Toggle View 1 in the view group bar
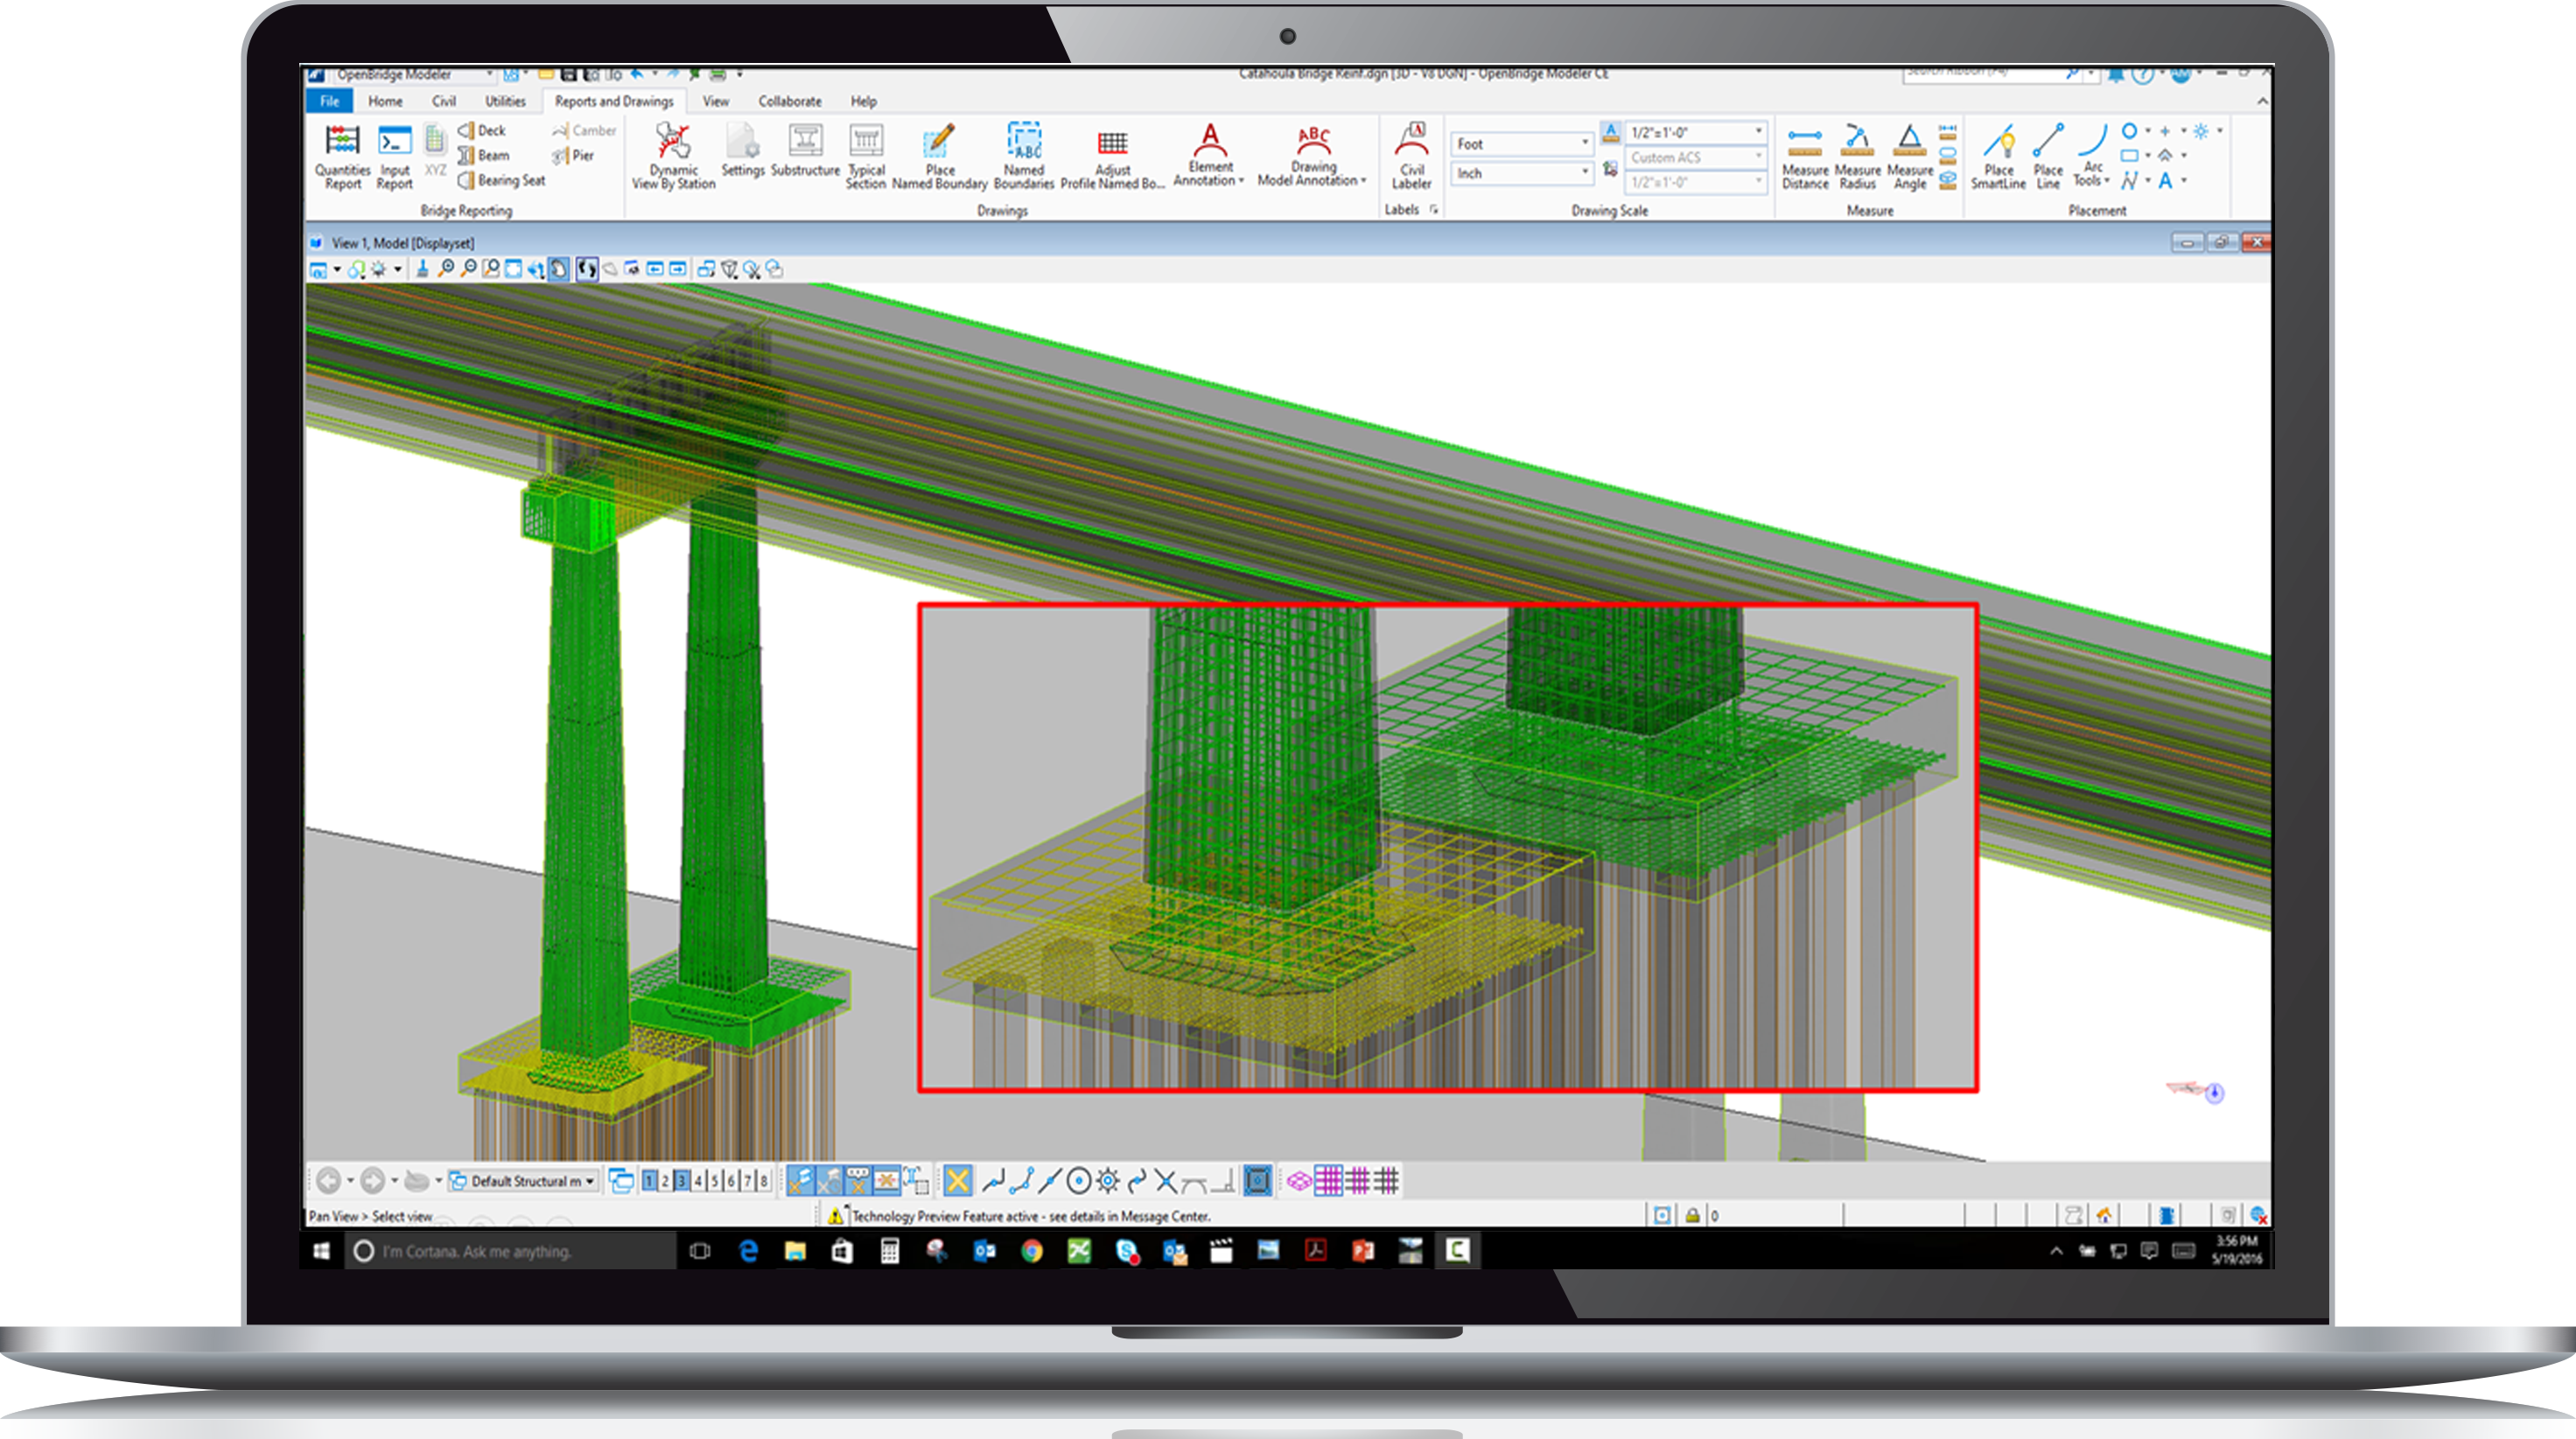This screenshot has height=1439, width=2576. tap(650, 1182)
